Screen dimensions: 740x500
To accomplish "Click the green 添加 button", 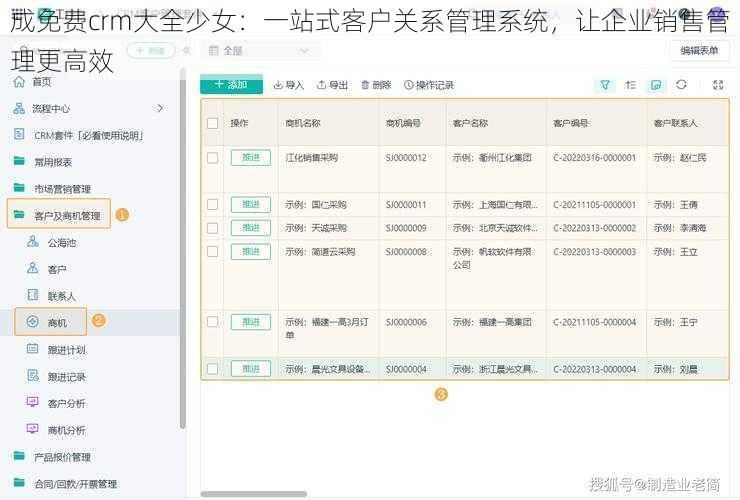I will [231, 85].
